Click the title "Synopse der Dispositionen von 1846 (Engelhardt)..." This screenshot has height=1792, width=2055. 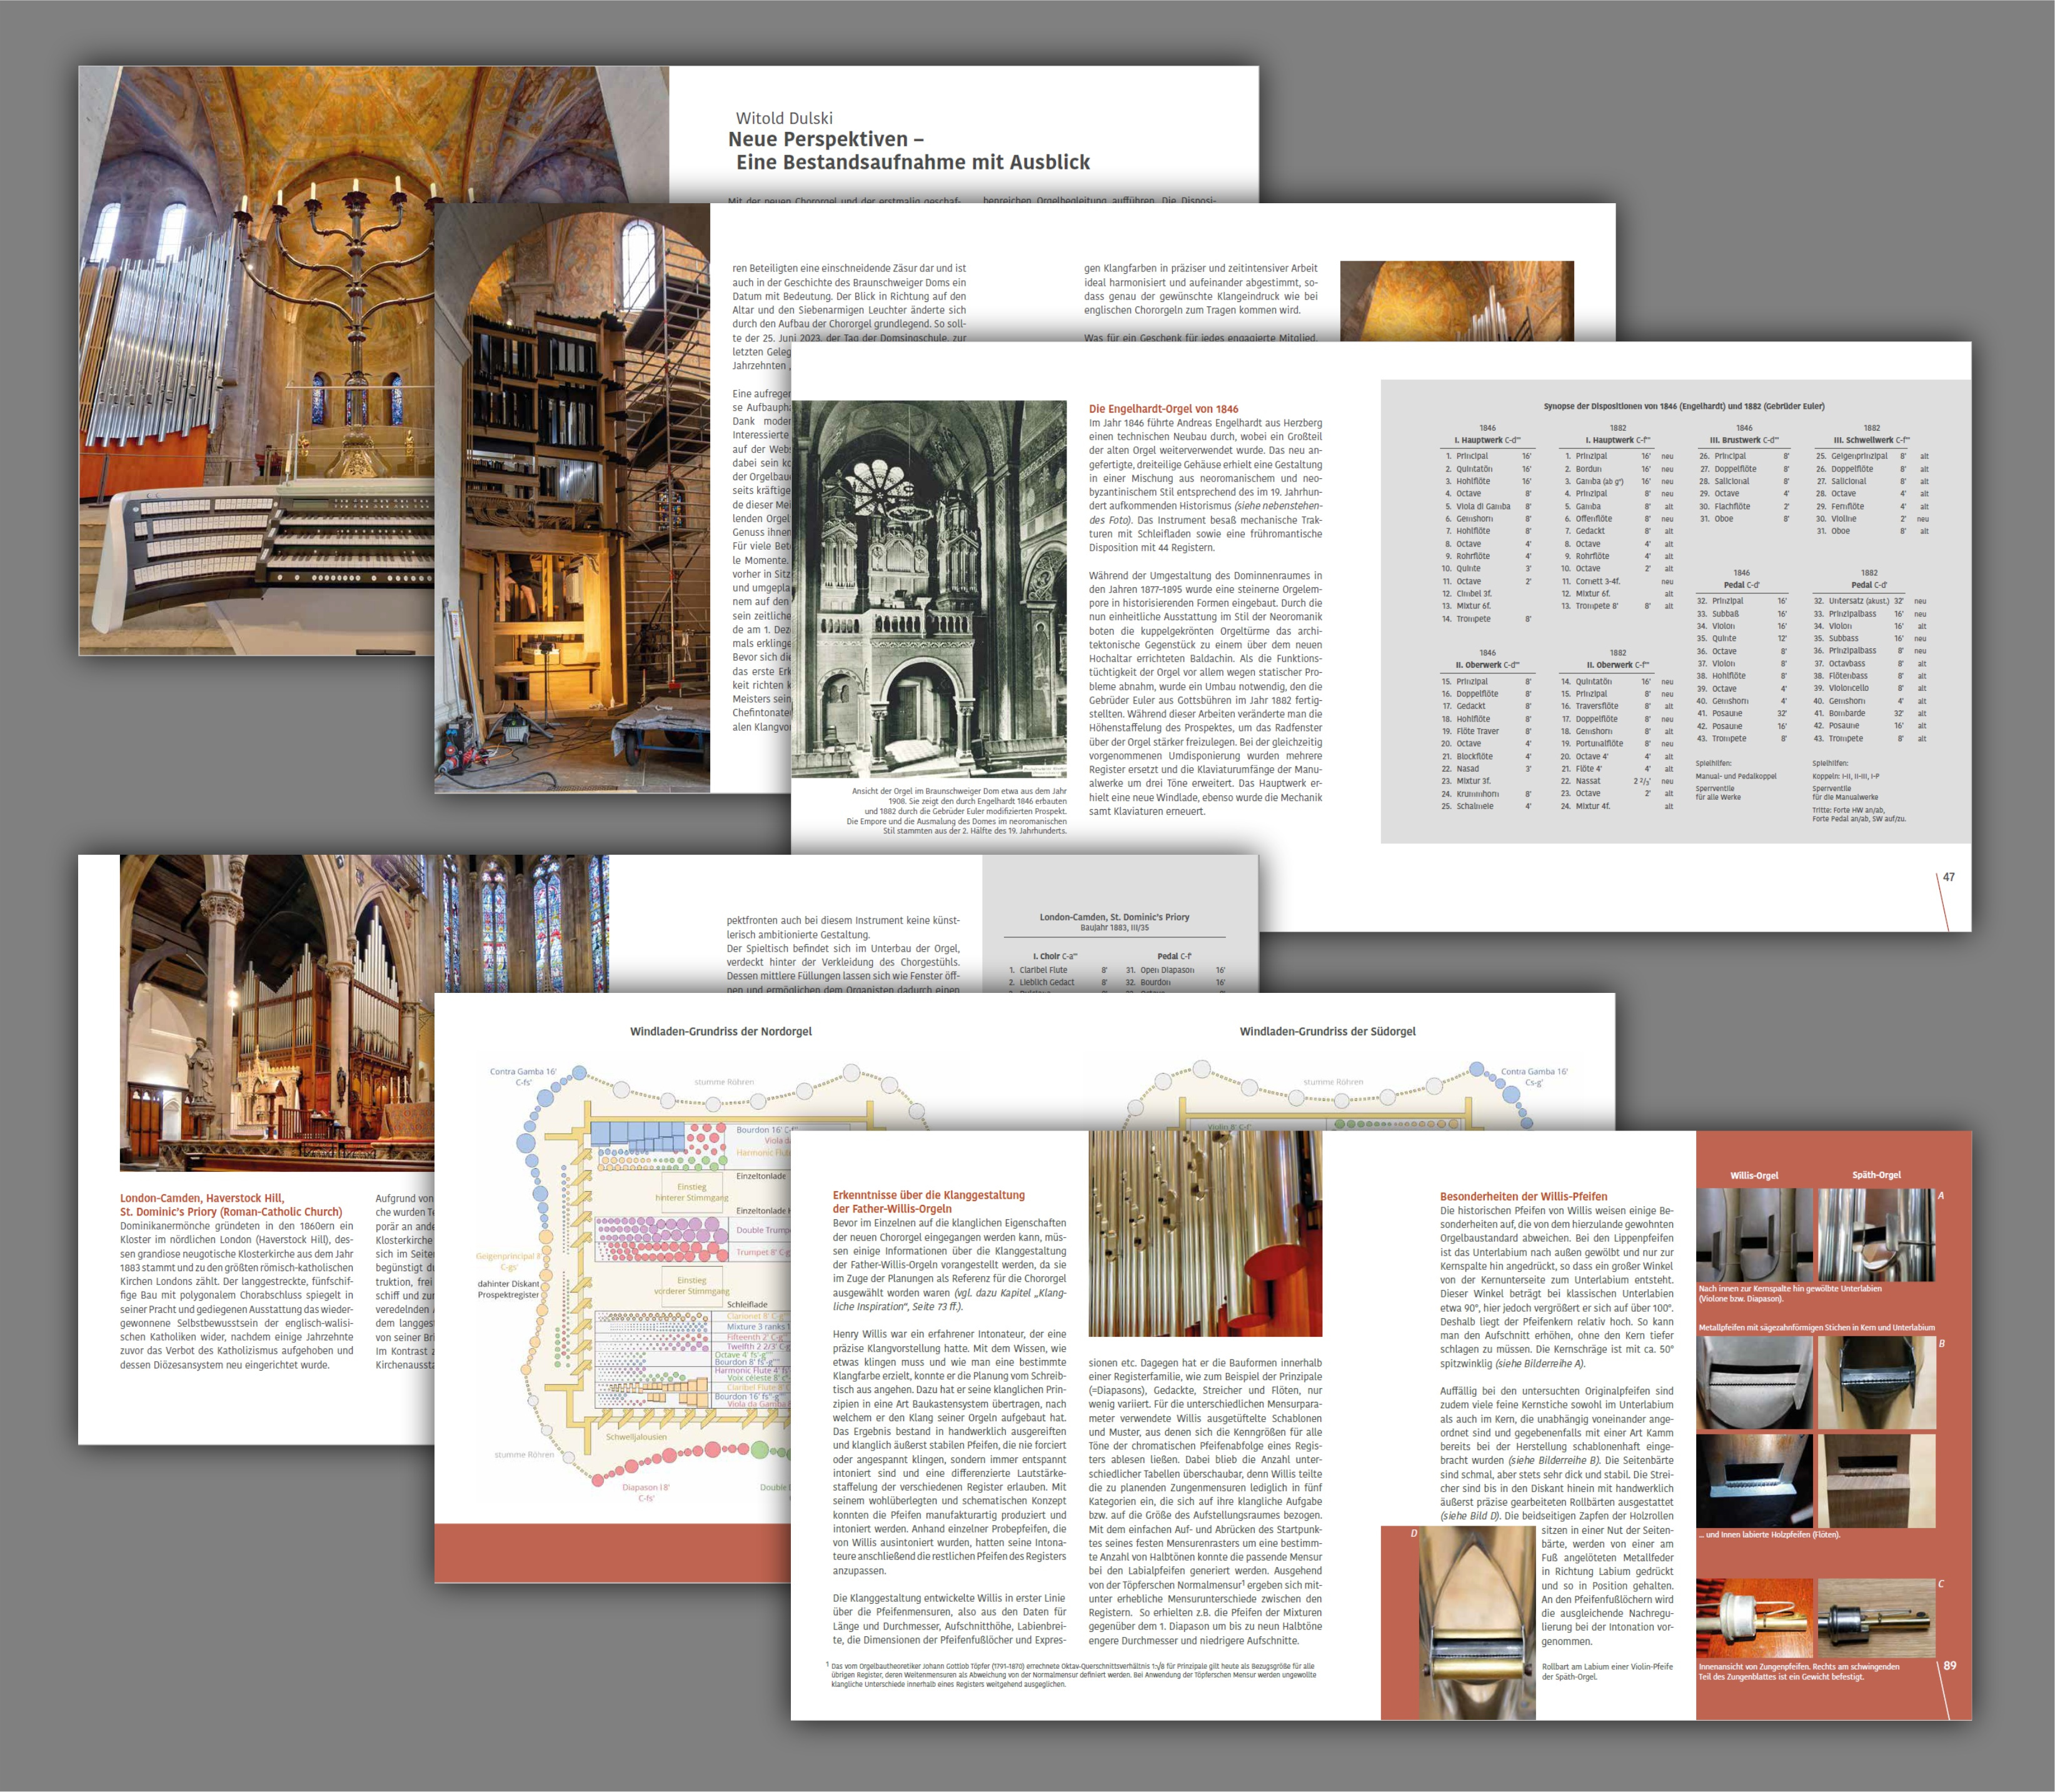click(x=1683, y=406)
